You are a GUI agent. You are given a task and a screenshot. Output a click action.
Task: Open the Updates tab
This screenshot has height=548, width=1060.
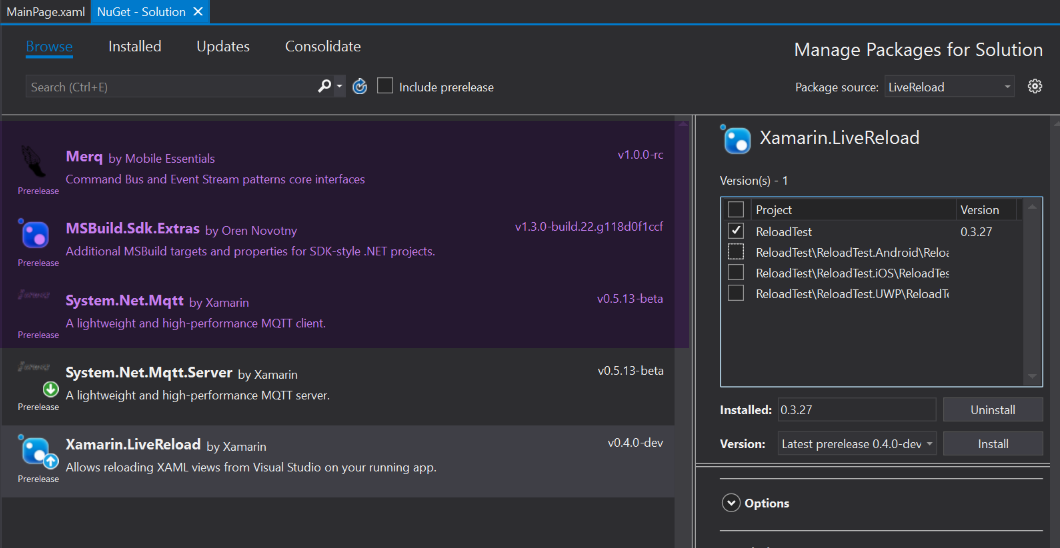(x=223, y=47)
